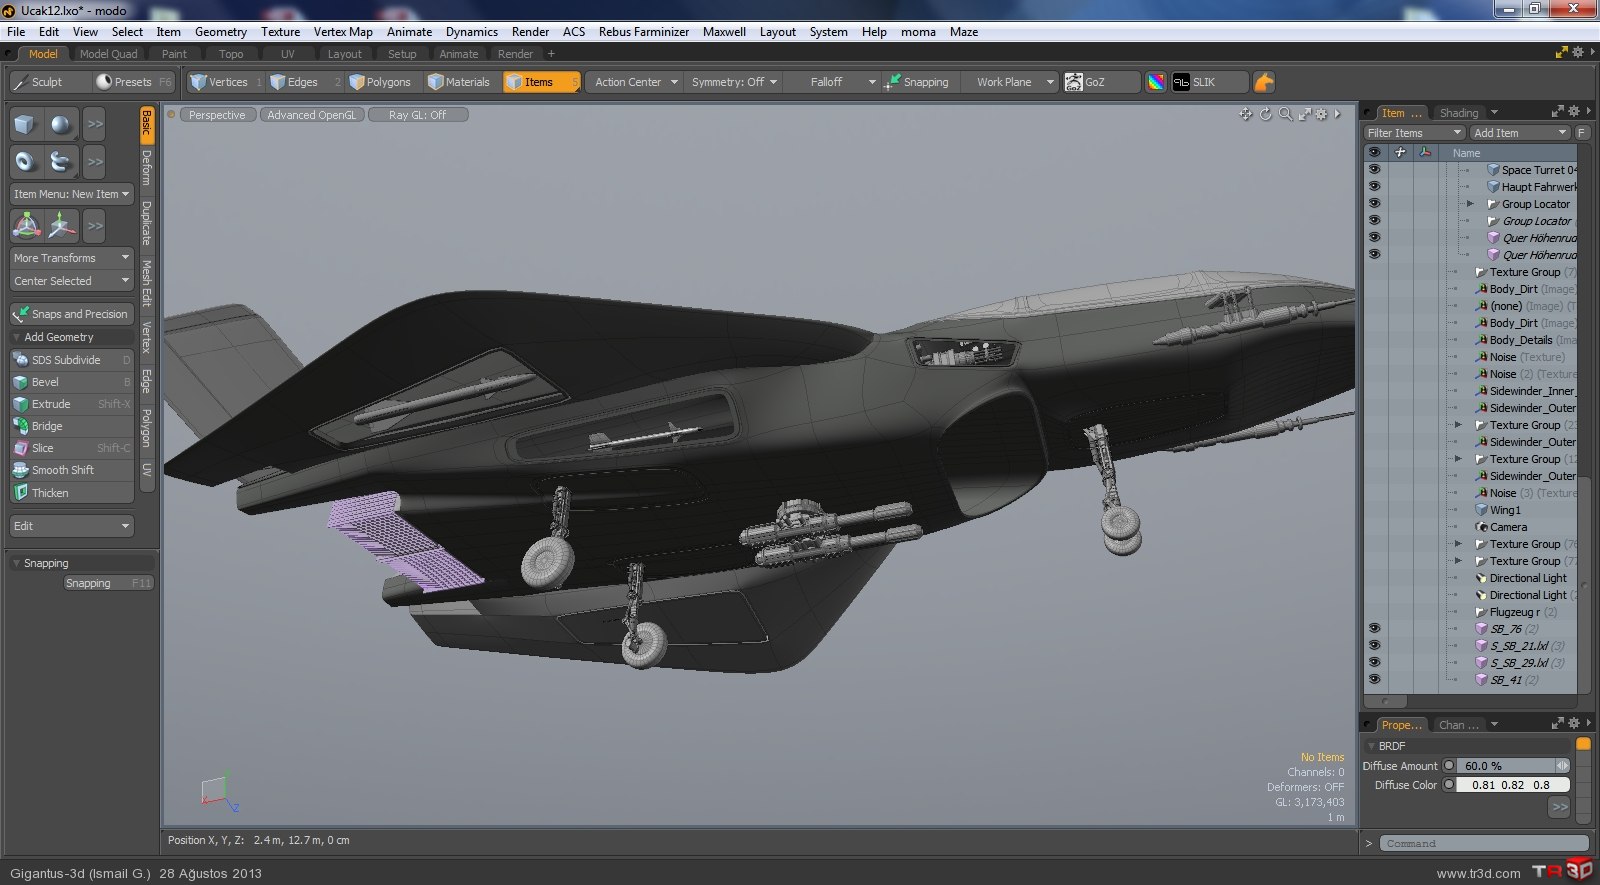This screenshot has height=885, width=1600.
Task: Open the Item Menu: New Item dropdown
Action: pyautogui.click(x=72, y=194)
